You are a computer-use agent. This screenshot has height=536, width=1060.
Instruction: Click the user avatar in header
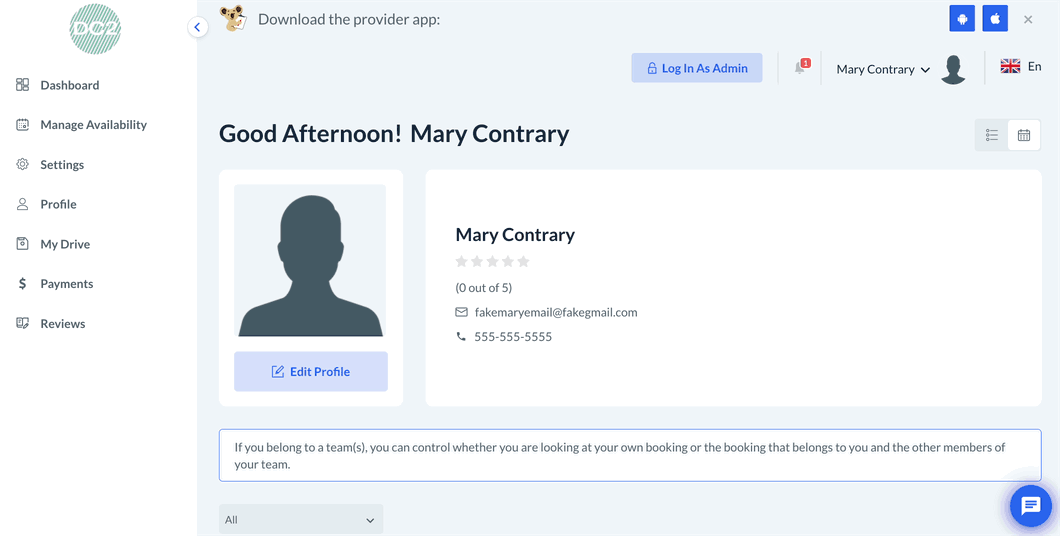point(954,69)
